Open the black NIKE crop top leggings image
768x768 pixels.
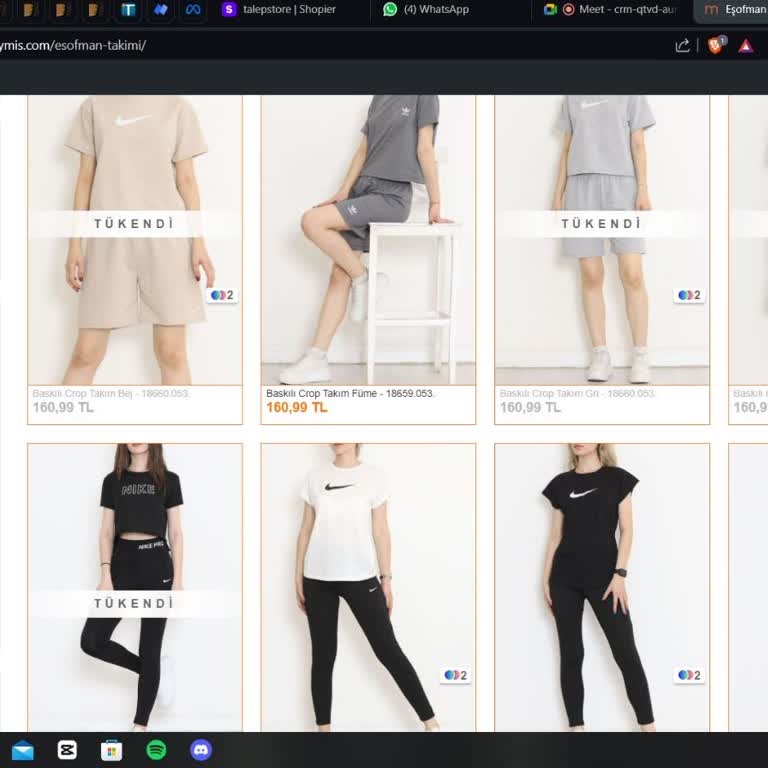point(135,588)
